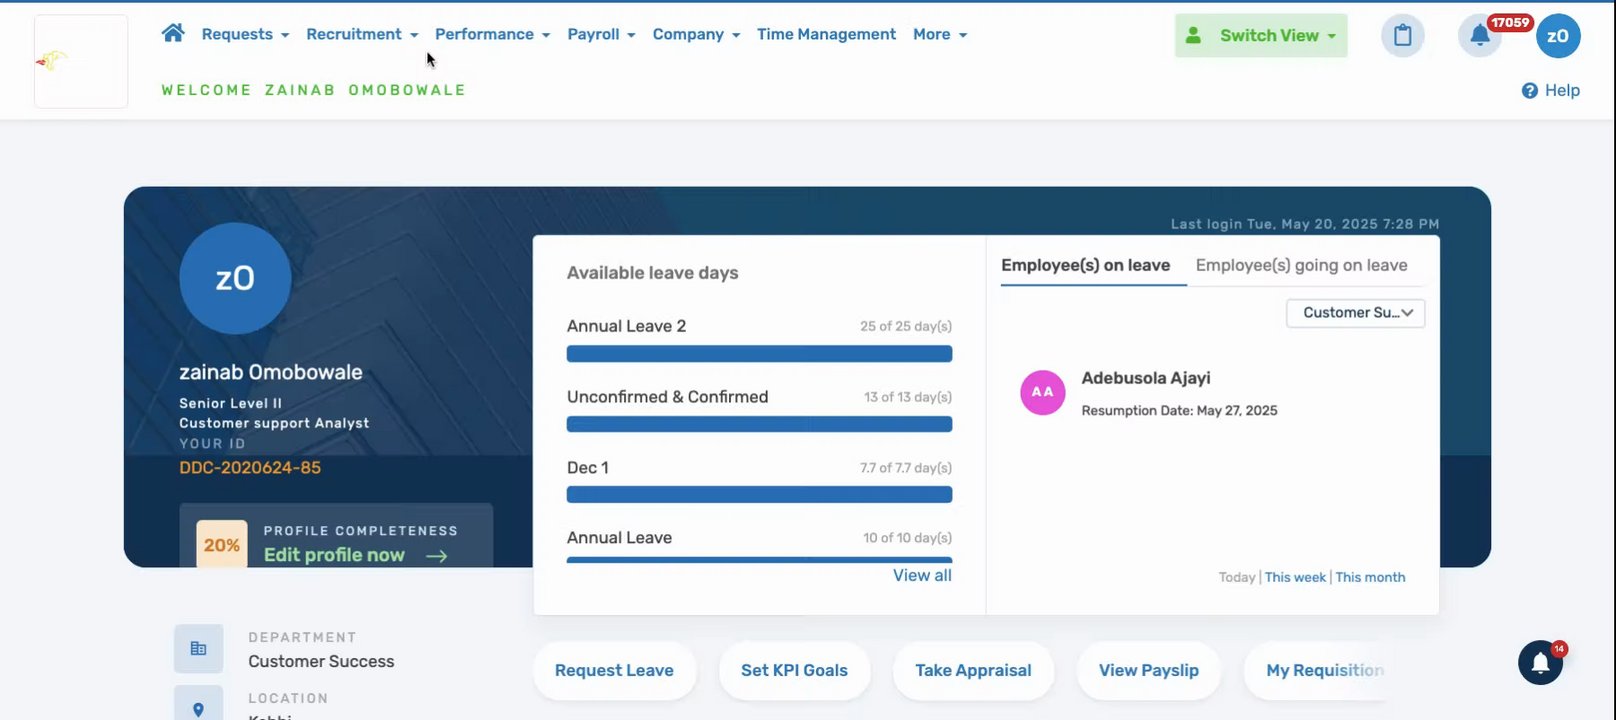Select the Employee(s) on leave tab
Viewport: 1616px width, 720px height.
coord(1085,265)
